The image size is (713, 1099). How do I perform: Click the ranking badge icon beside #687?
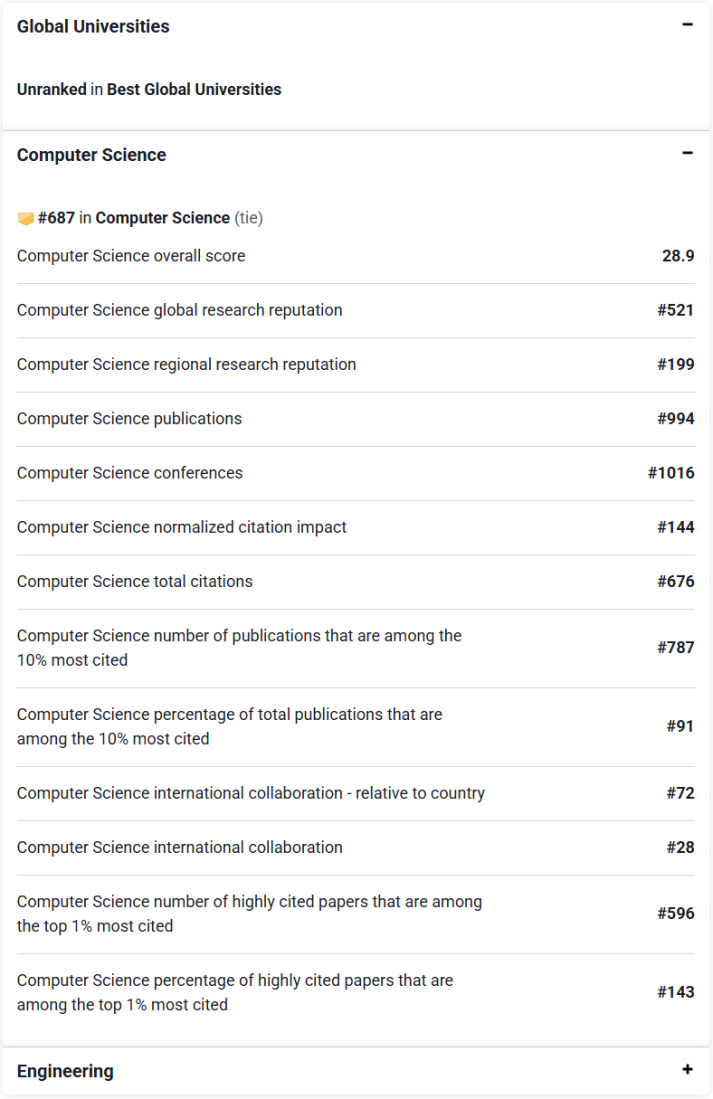(26, 218)
